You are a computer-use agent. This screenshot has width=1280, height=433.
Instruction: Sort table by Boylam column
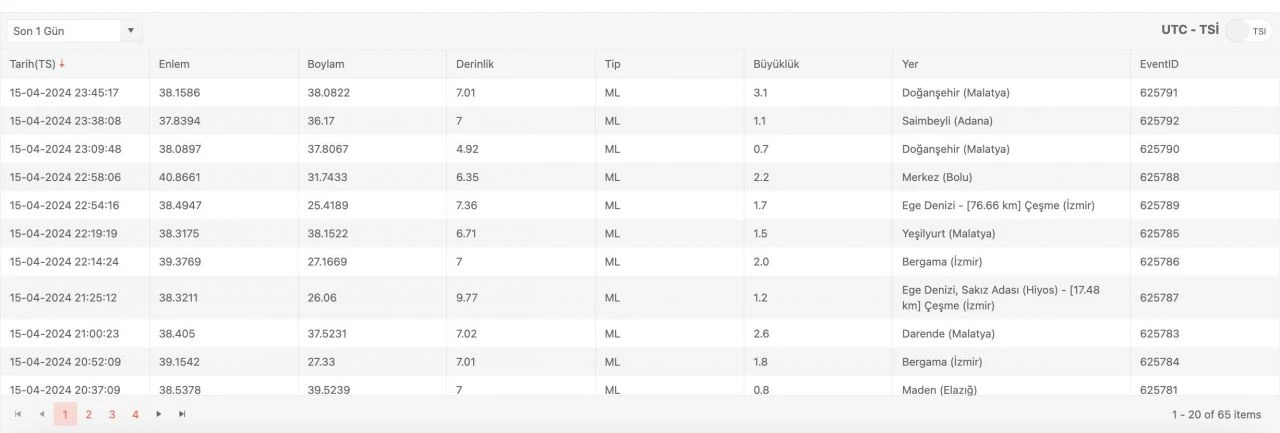pos(326,64)
